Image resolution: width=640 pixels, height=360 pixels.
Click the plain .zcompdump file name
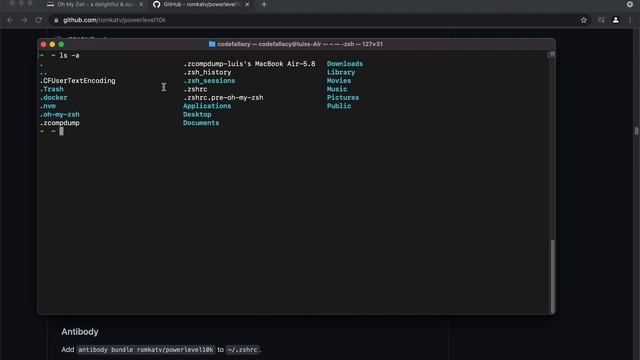point(60,123)
